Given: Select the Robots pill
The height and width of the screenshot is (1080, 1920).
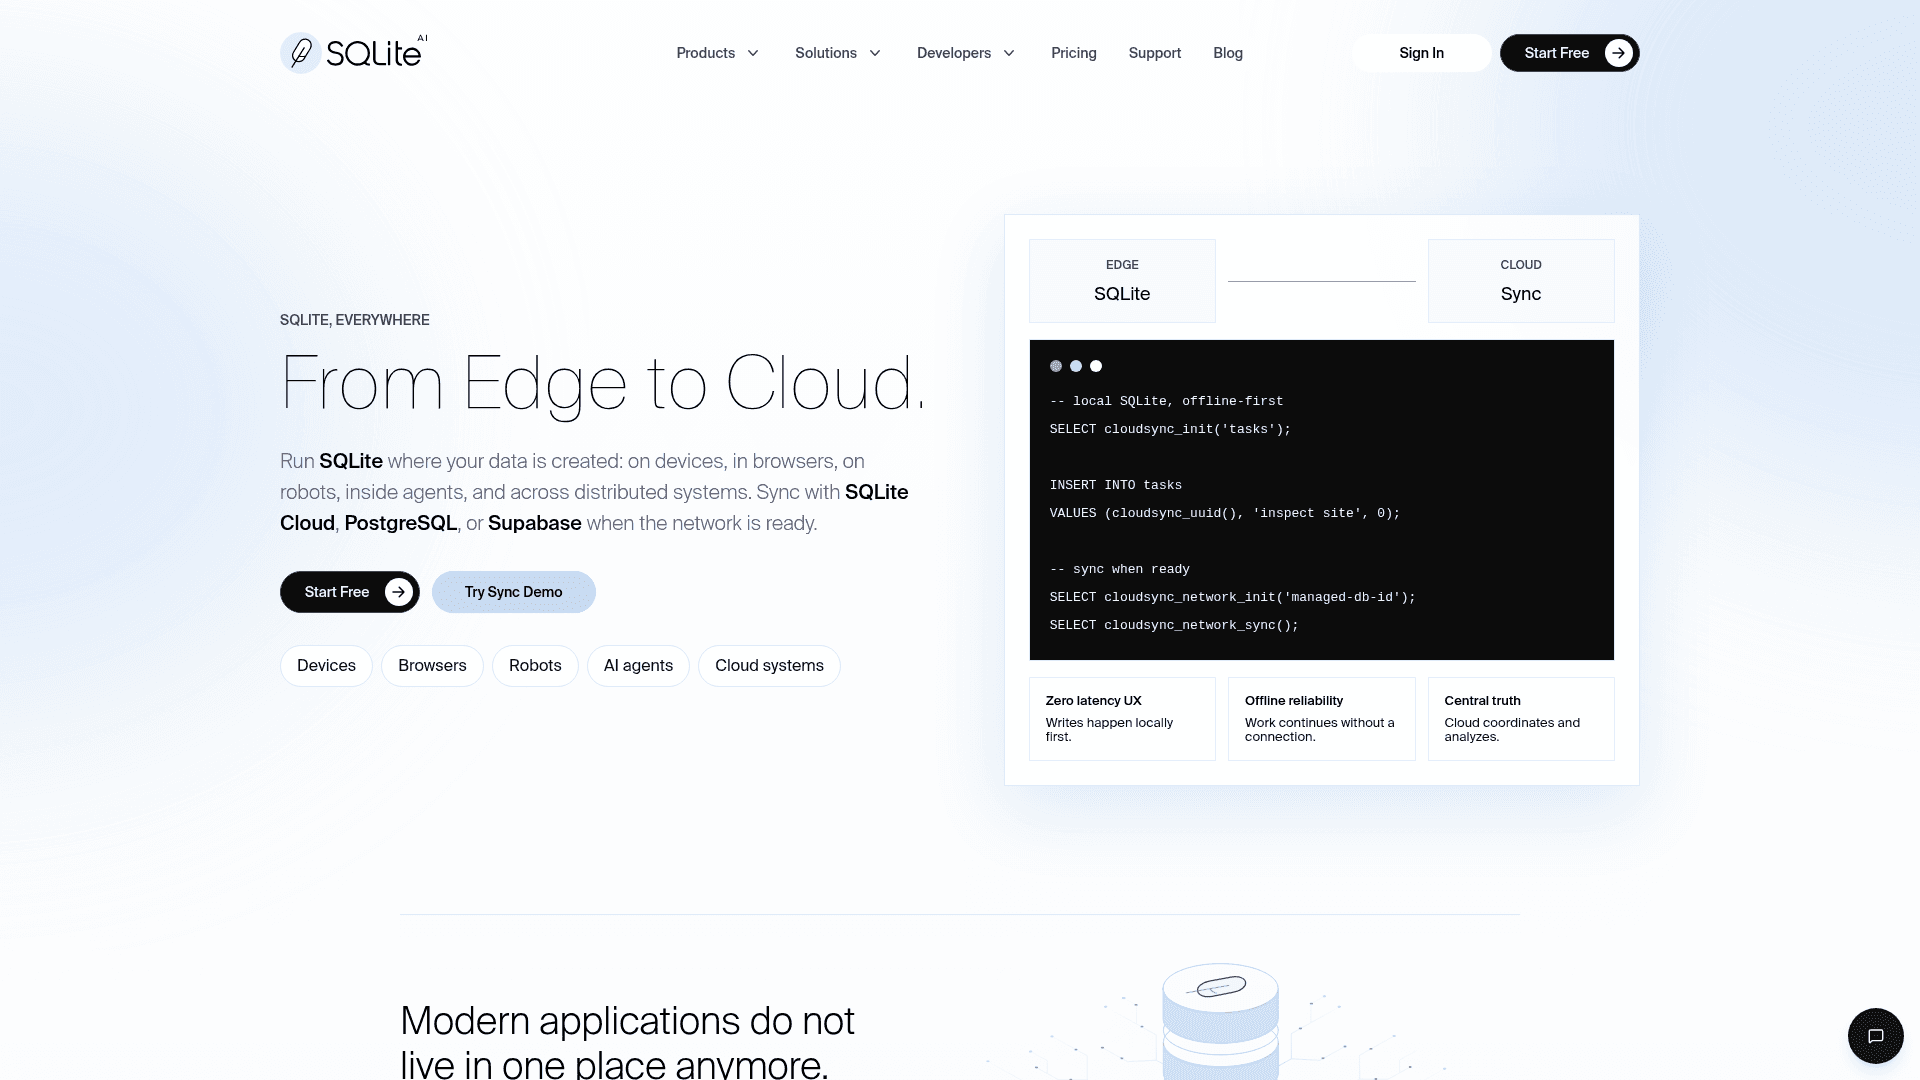Looking at the screenshot, I should click(535, 666).
